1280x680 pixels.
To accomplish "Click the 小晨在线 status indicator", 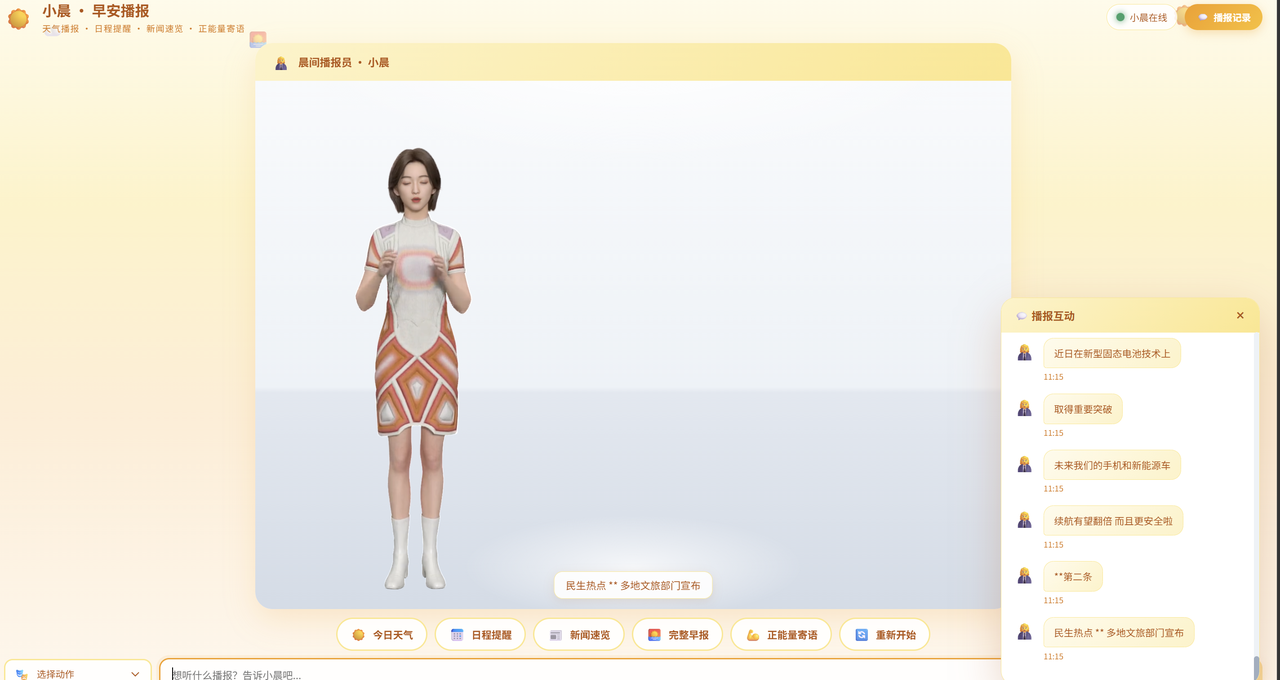I will [x=1141, y=17].
